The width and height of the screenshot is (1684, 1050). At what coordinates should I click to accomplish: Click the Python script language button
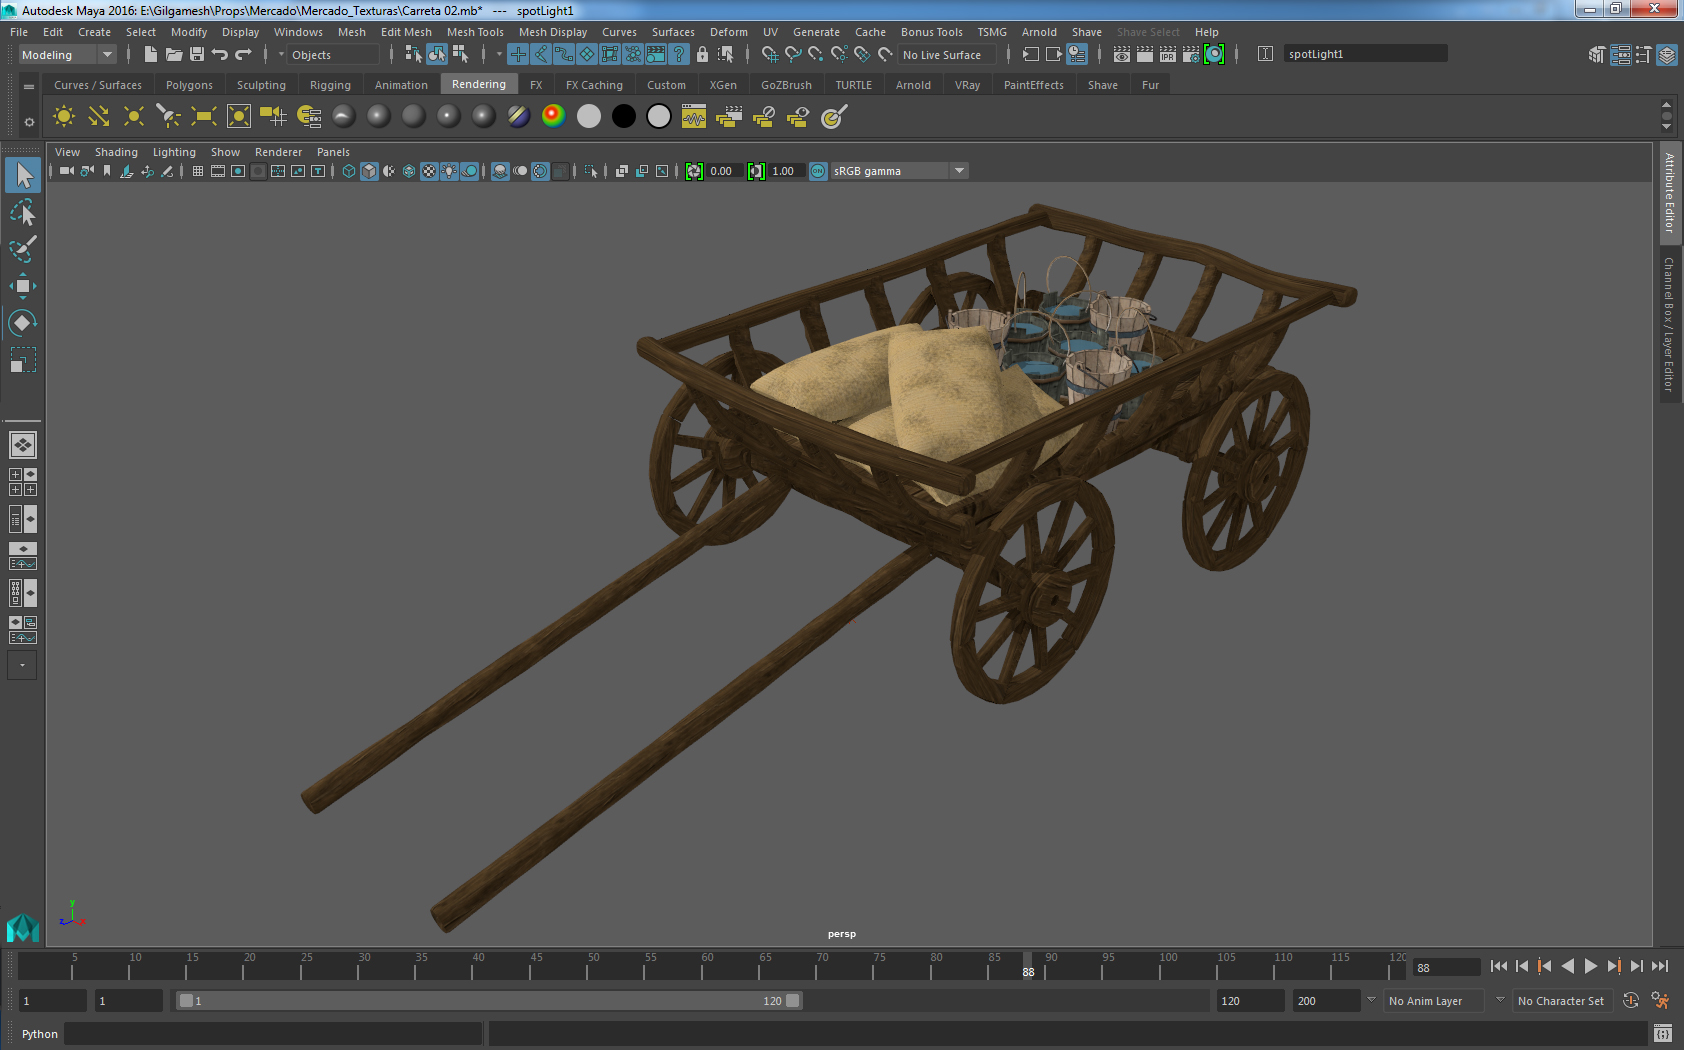40,1034
